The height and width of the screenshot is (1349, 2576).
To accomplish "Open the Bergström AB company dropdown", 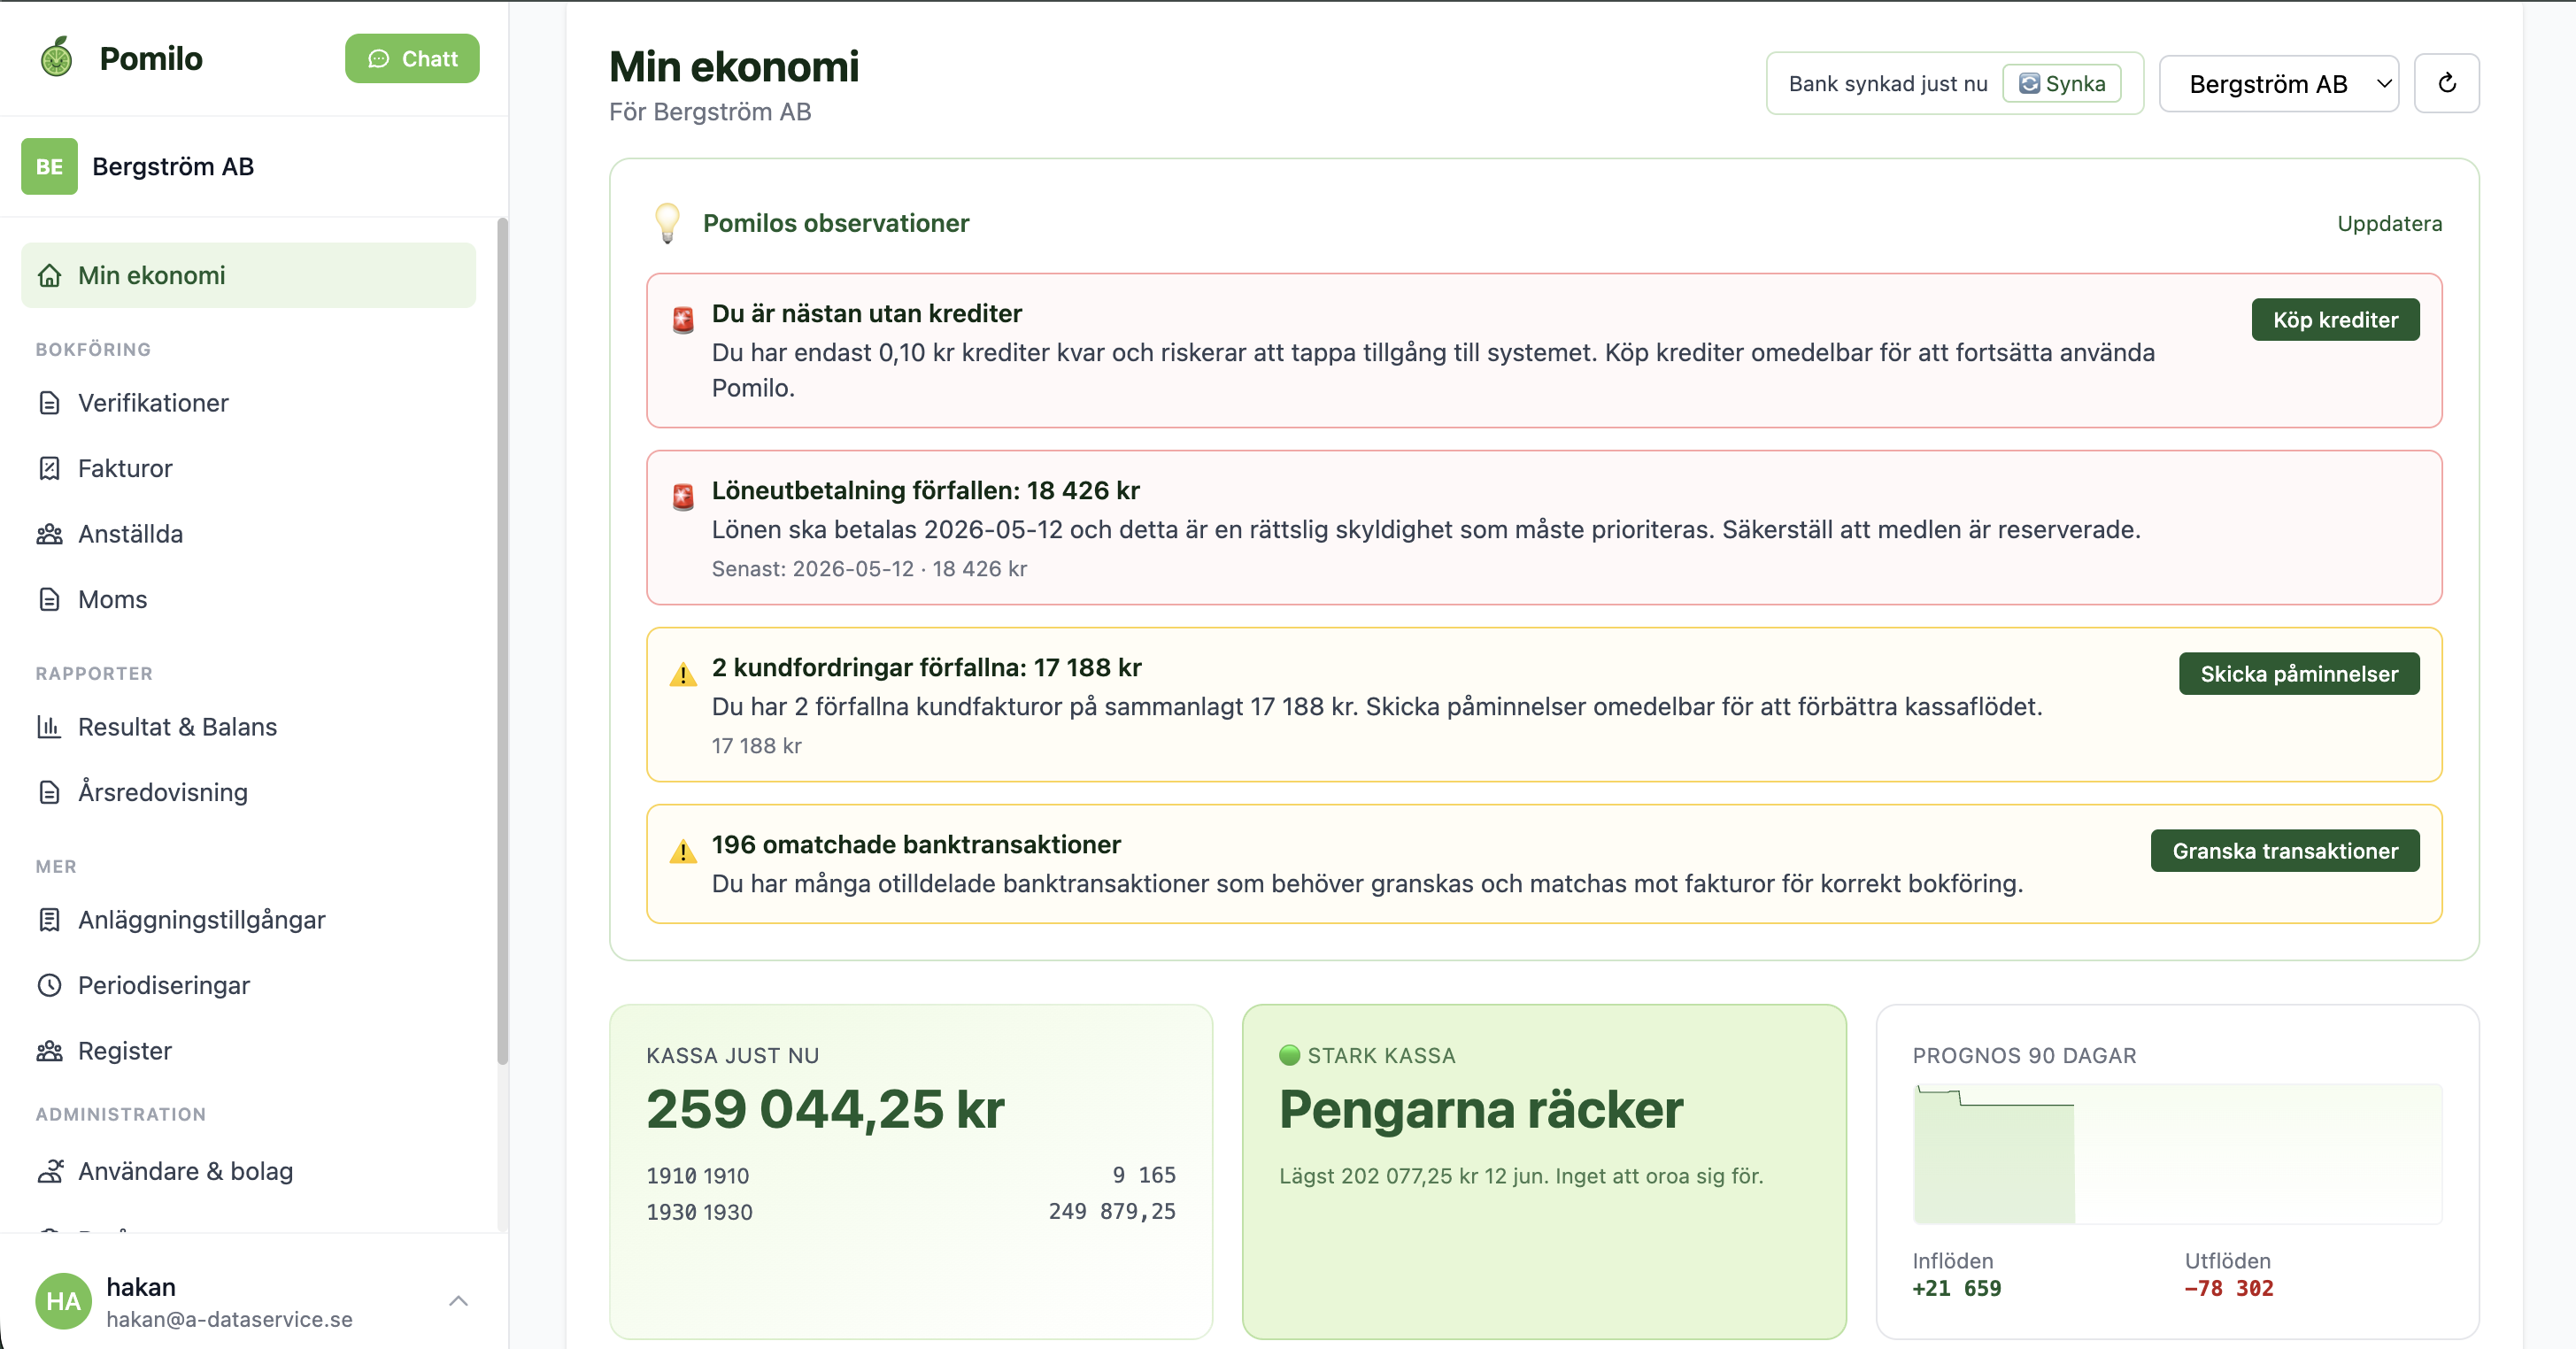I will point(2279,84).
